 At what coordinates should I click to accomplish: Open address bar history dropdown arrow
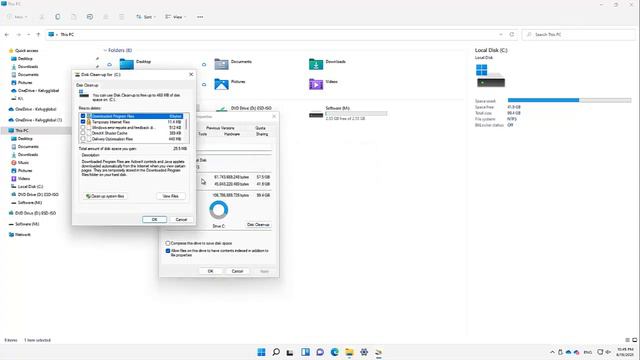501,35
